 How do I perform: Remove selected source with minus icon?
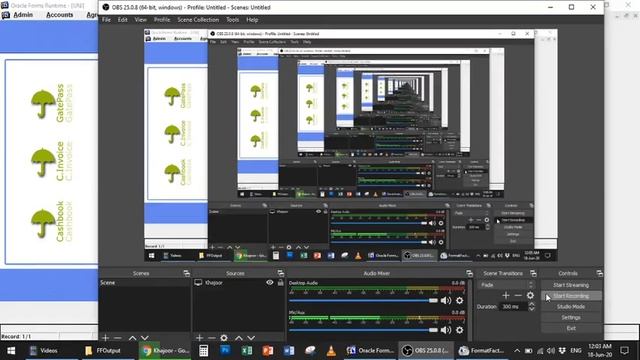(211, 338)
